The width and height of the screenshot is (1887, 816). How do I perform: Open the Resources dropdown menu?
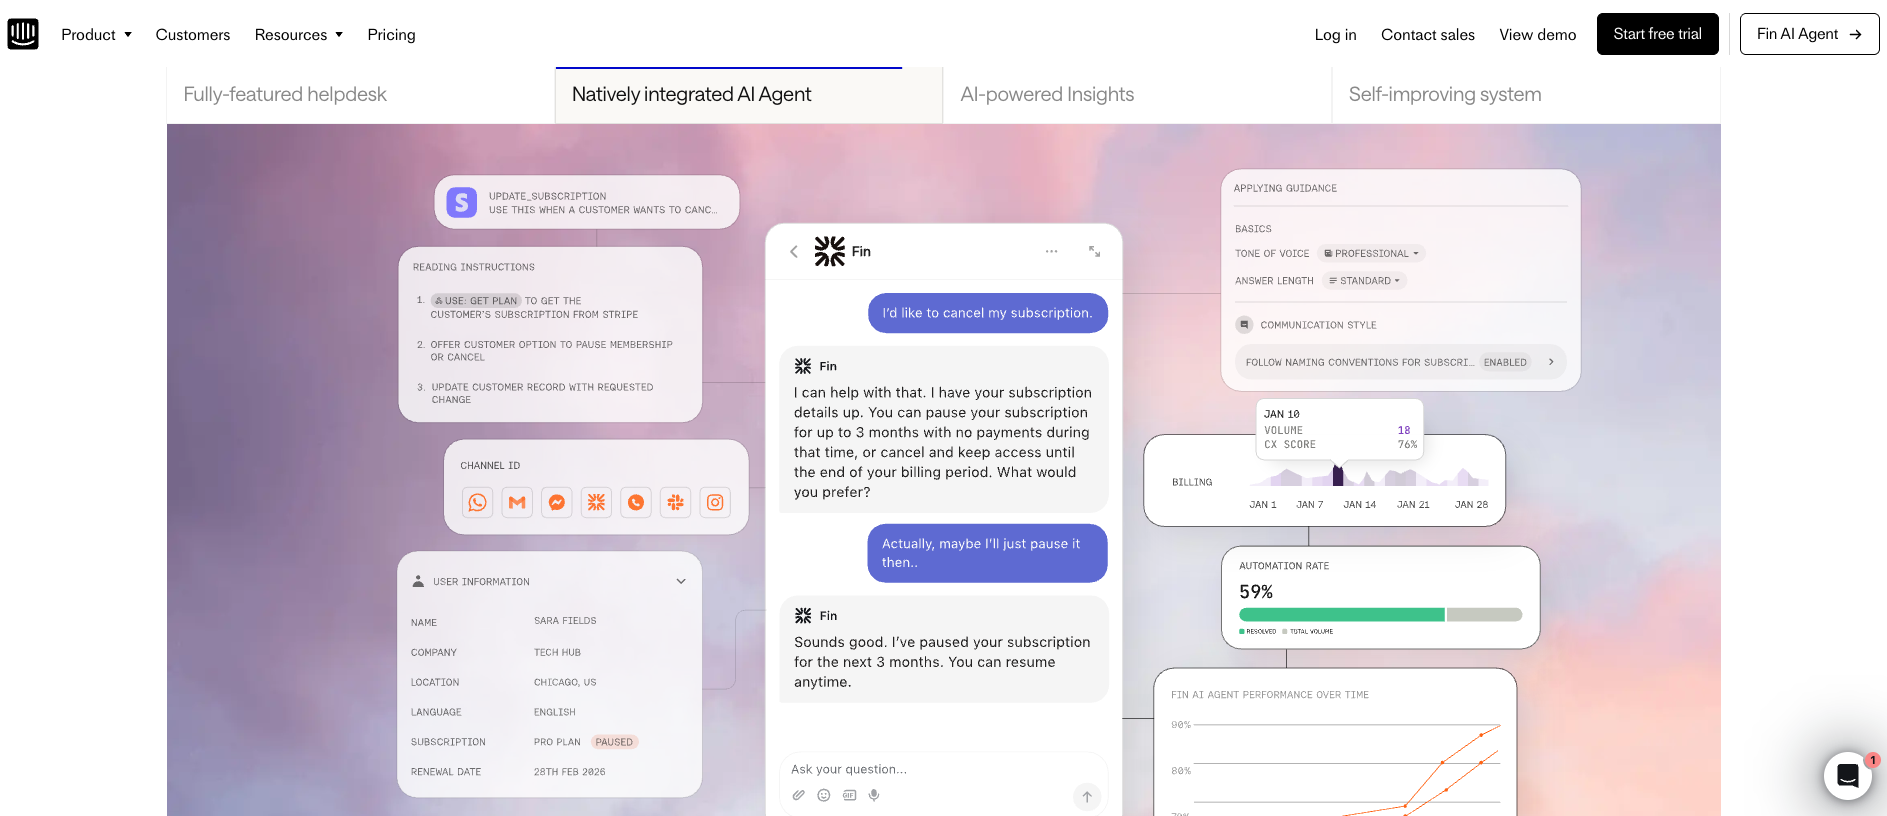[299, 35]
